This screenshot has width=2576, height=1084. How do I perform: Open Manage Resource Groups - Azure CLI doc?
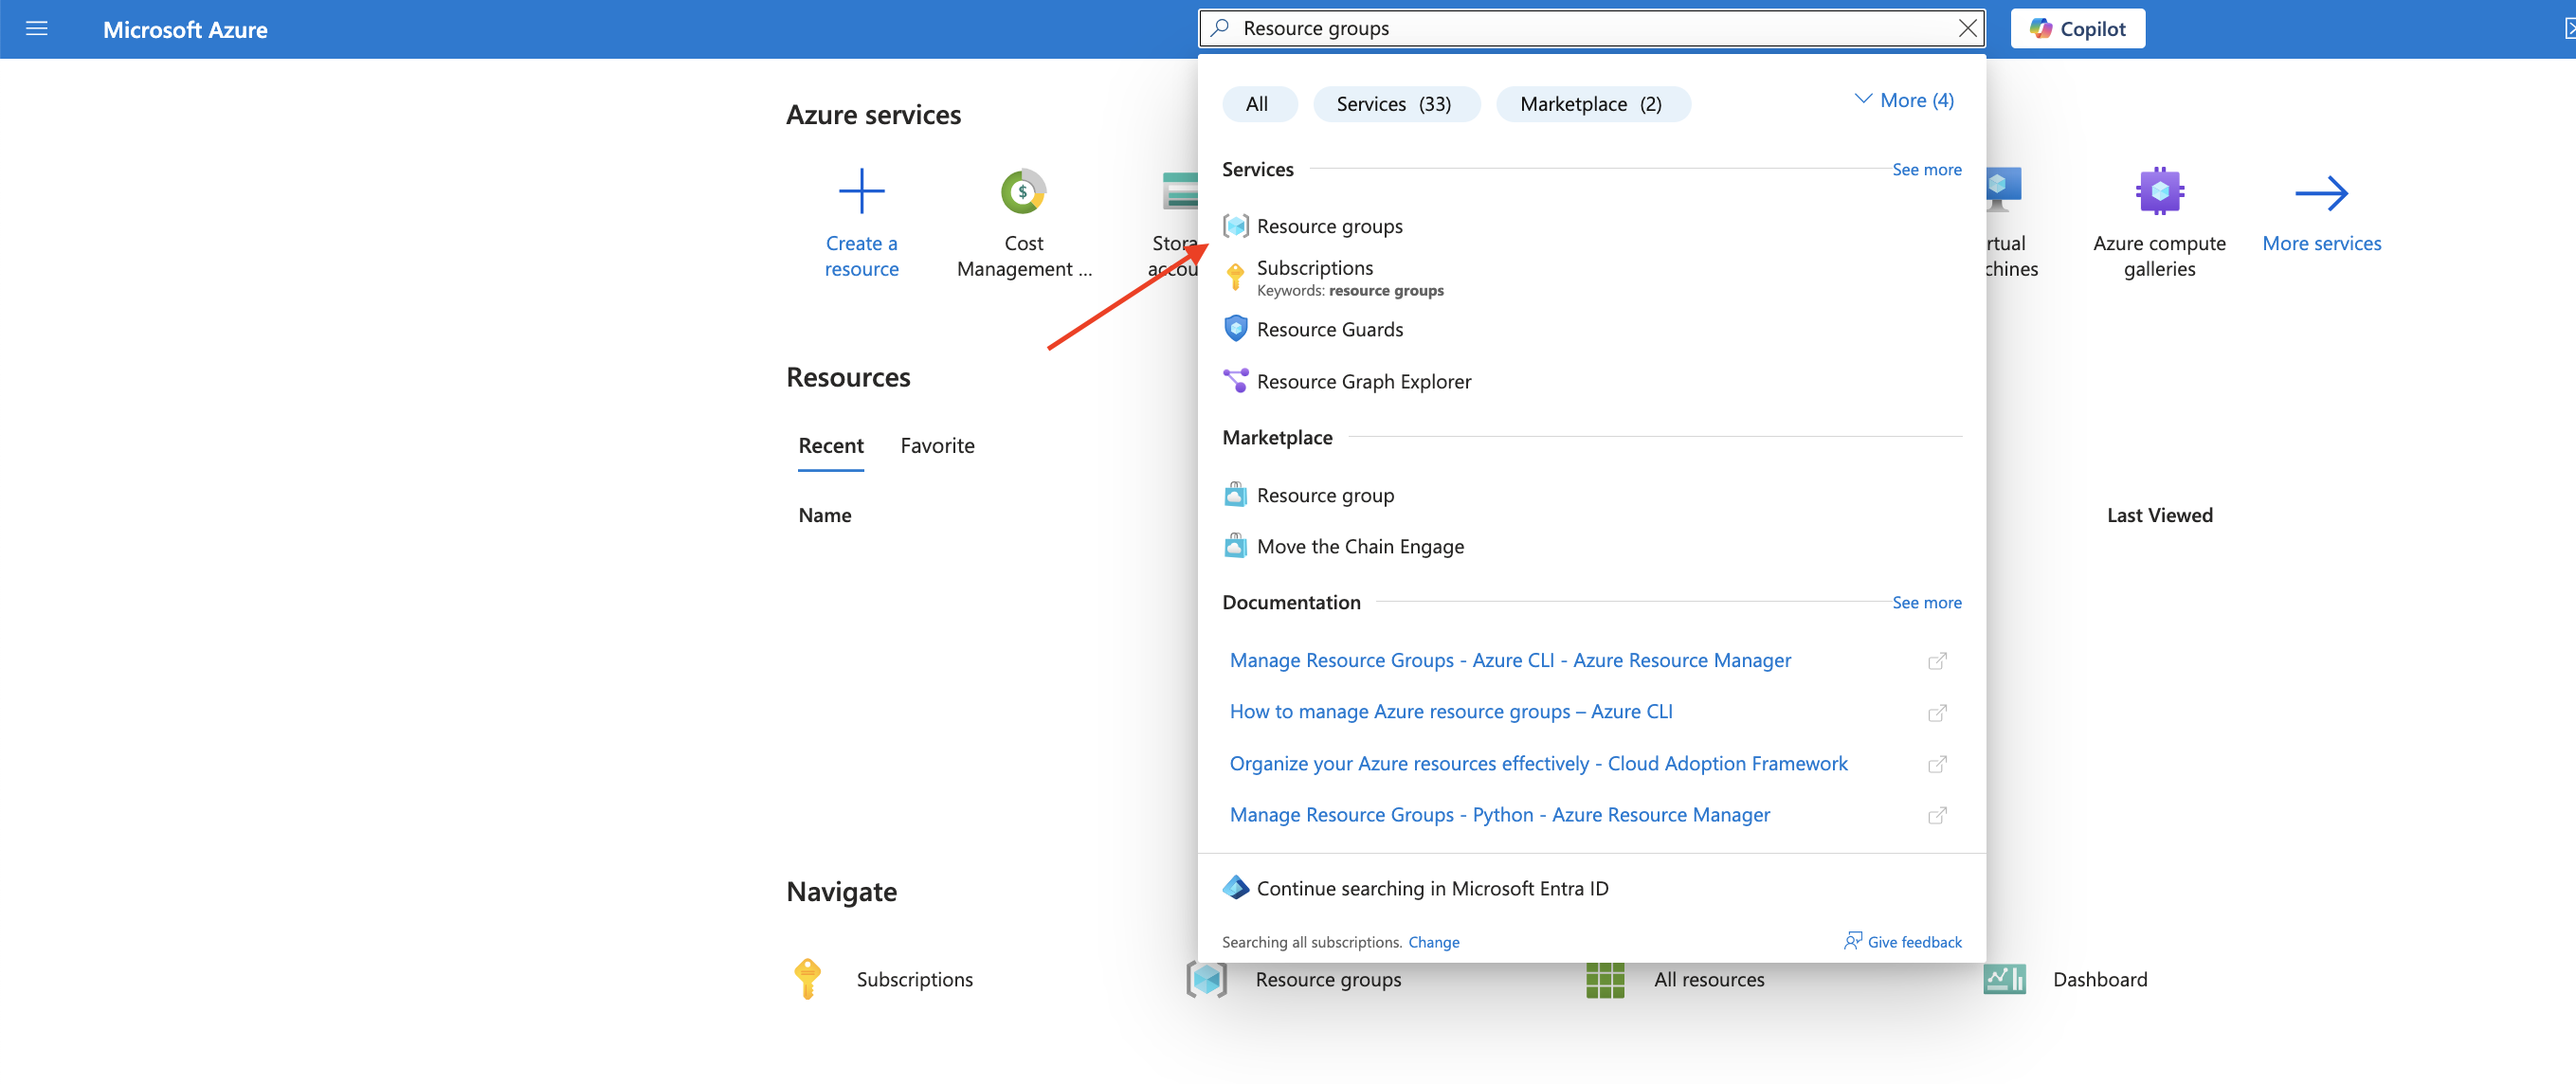[1509, 660]
